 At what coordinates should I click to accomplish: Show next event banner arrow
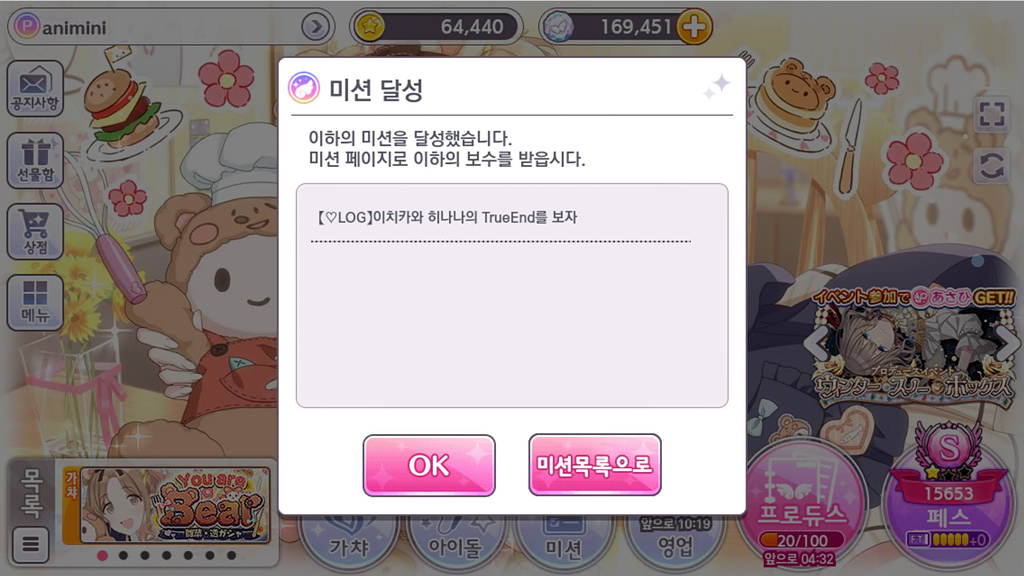click(1008, 342)
